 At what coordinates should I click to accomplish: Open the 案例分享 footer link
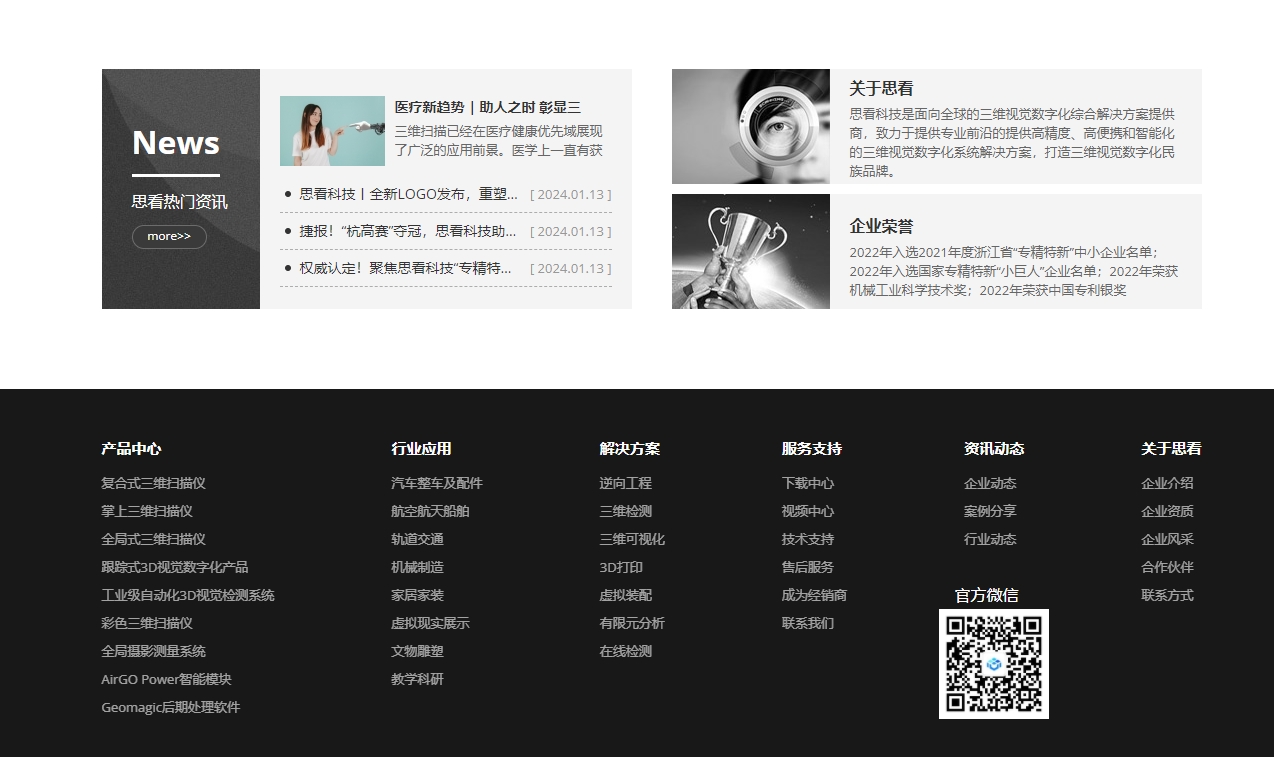[x=989, y=511]
